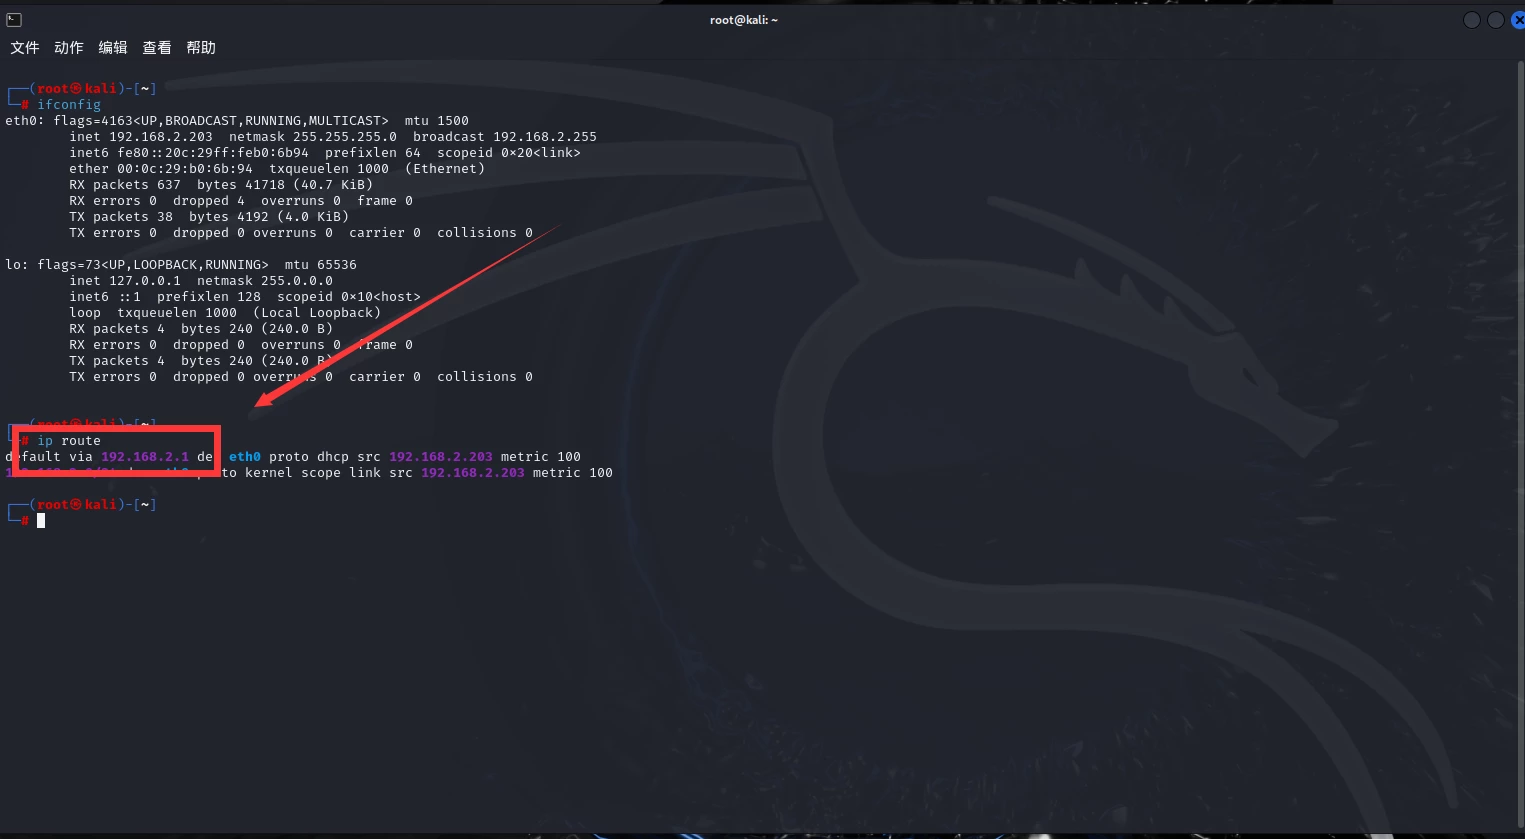
Task: Click the loopback address 127.0.0.1
Action: [x=145, y=281]
